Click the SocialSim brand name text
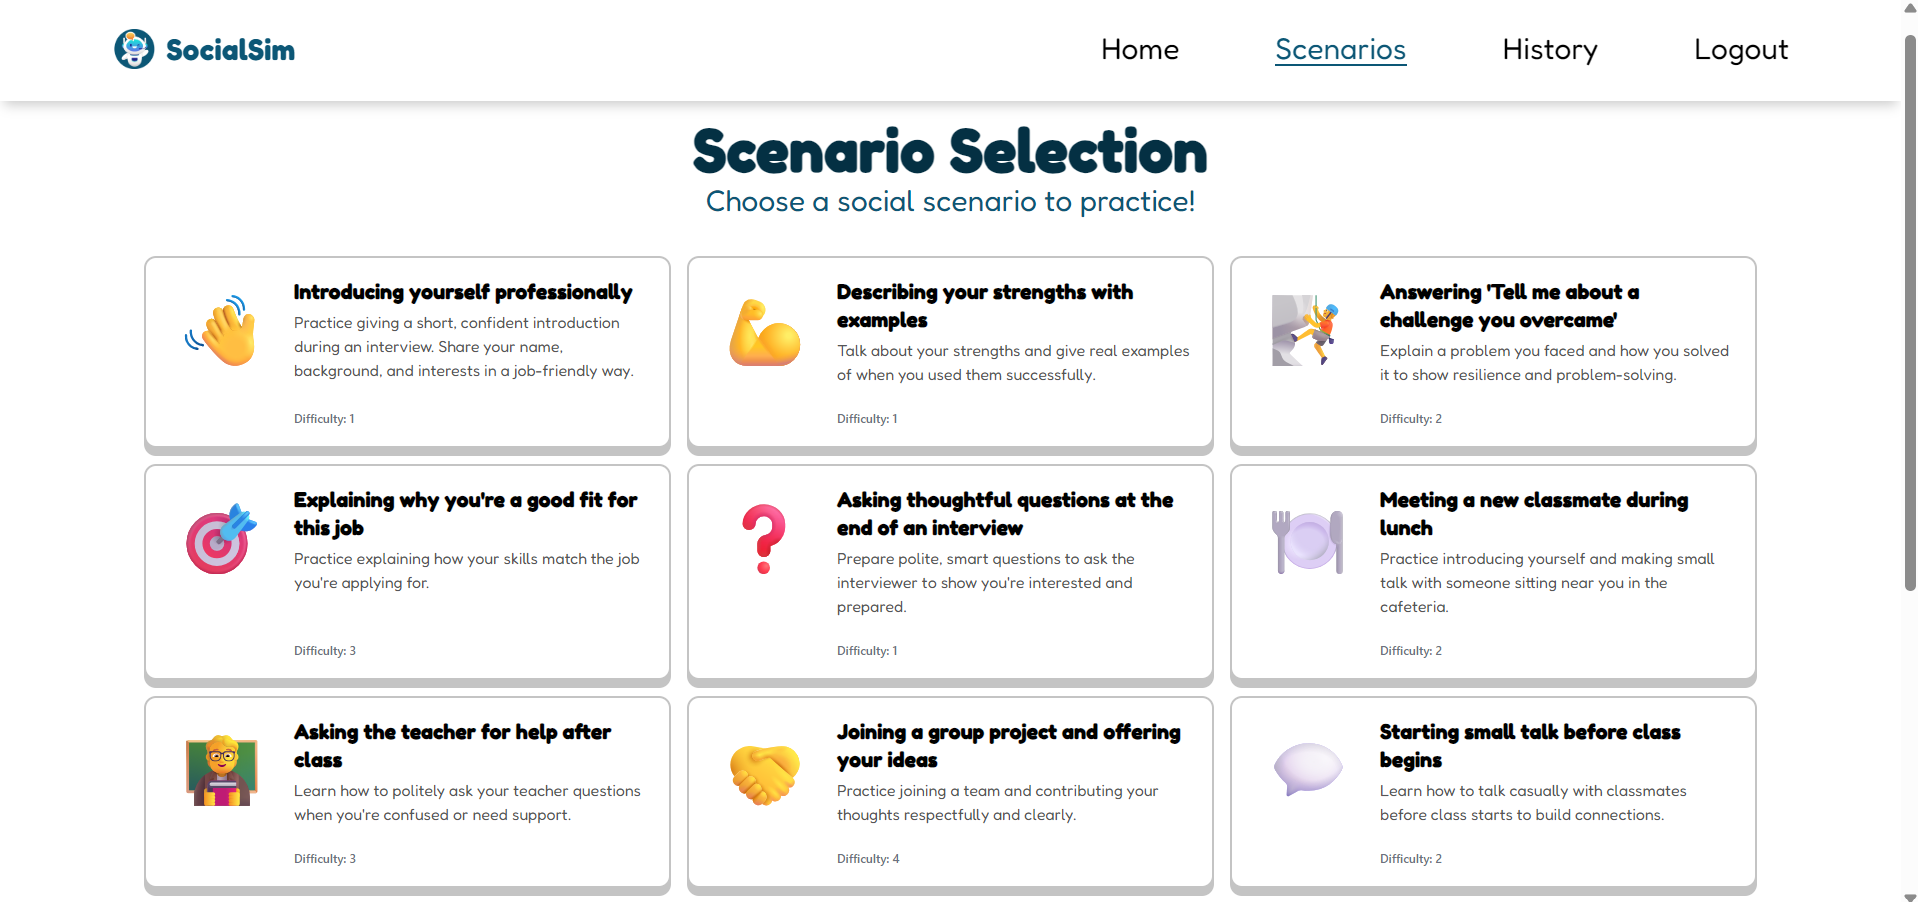Screen dimensions: 1918x902 tap(230, 50)
